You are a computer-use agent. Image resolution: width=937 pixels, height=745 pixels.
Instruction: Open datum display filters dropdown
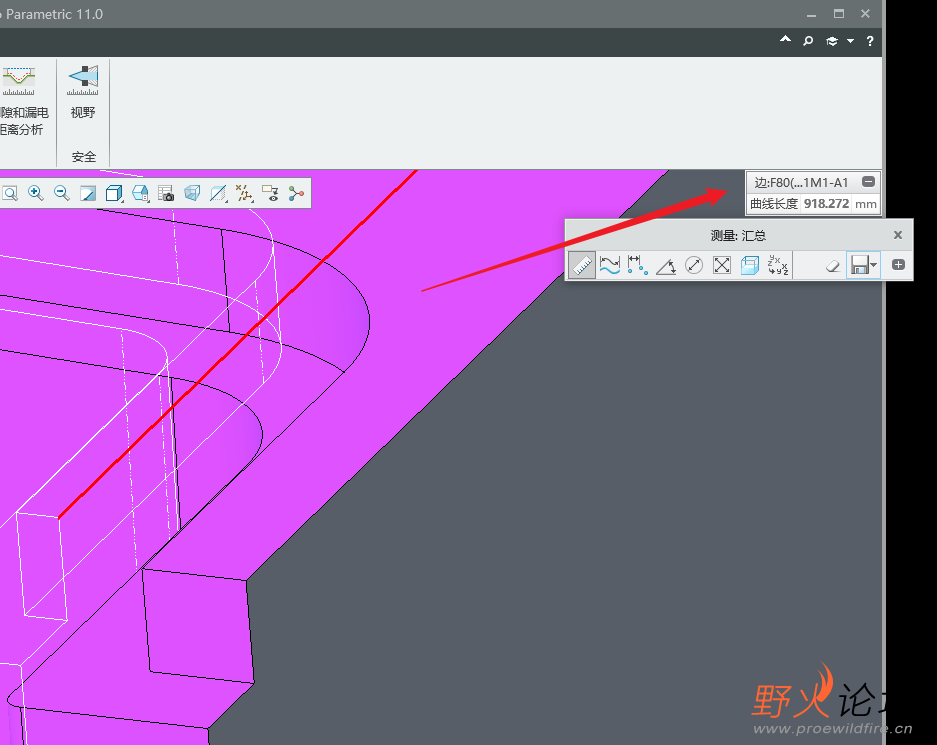(x=244, y=193)
